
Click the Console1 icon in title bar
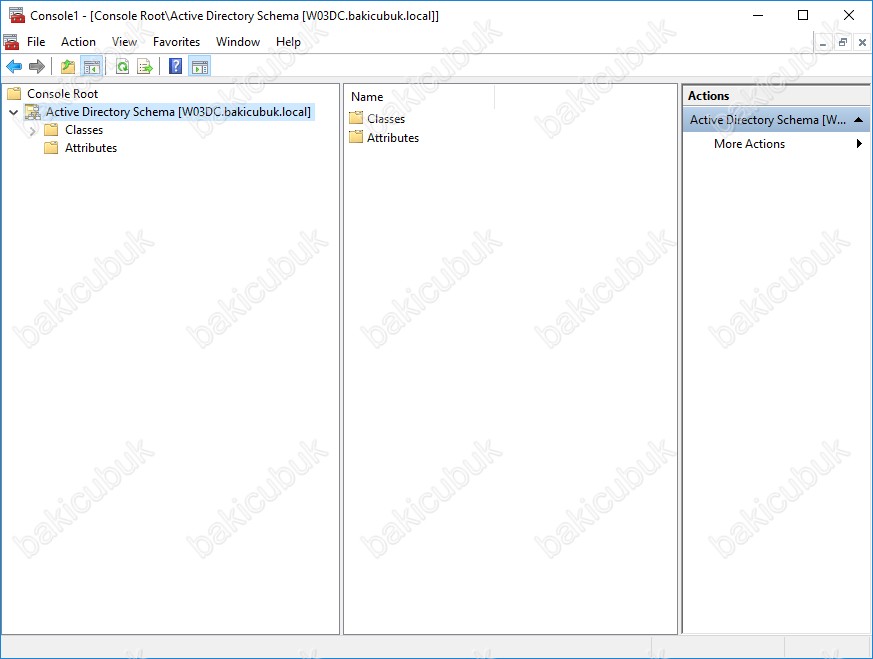point(17,15)
